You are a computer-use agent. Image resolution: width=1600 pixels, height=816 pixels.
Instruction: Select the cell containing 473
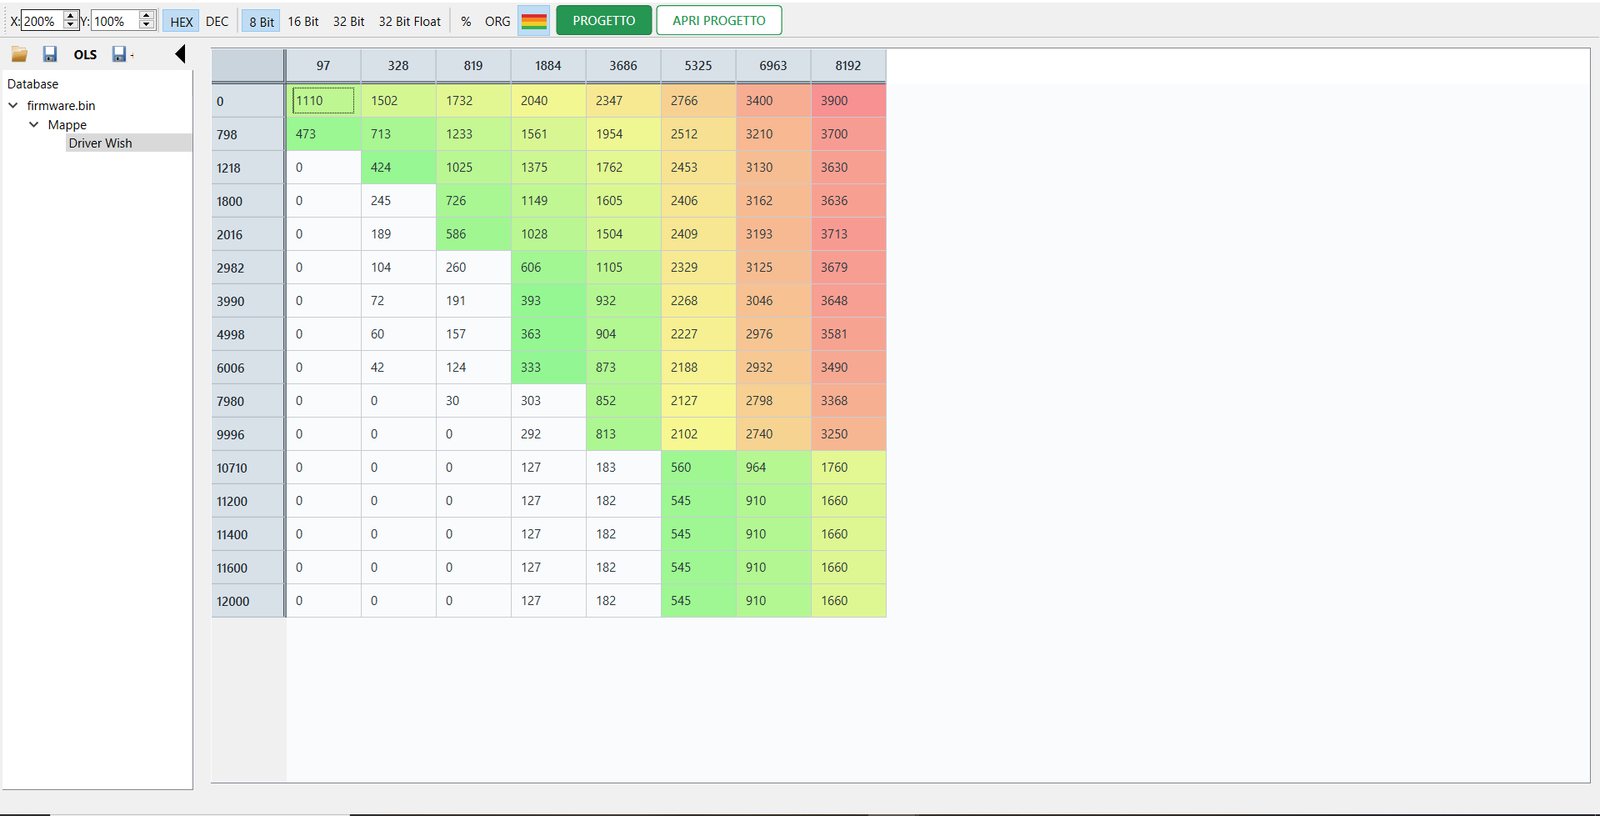(323, 134)
